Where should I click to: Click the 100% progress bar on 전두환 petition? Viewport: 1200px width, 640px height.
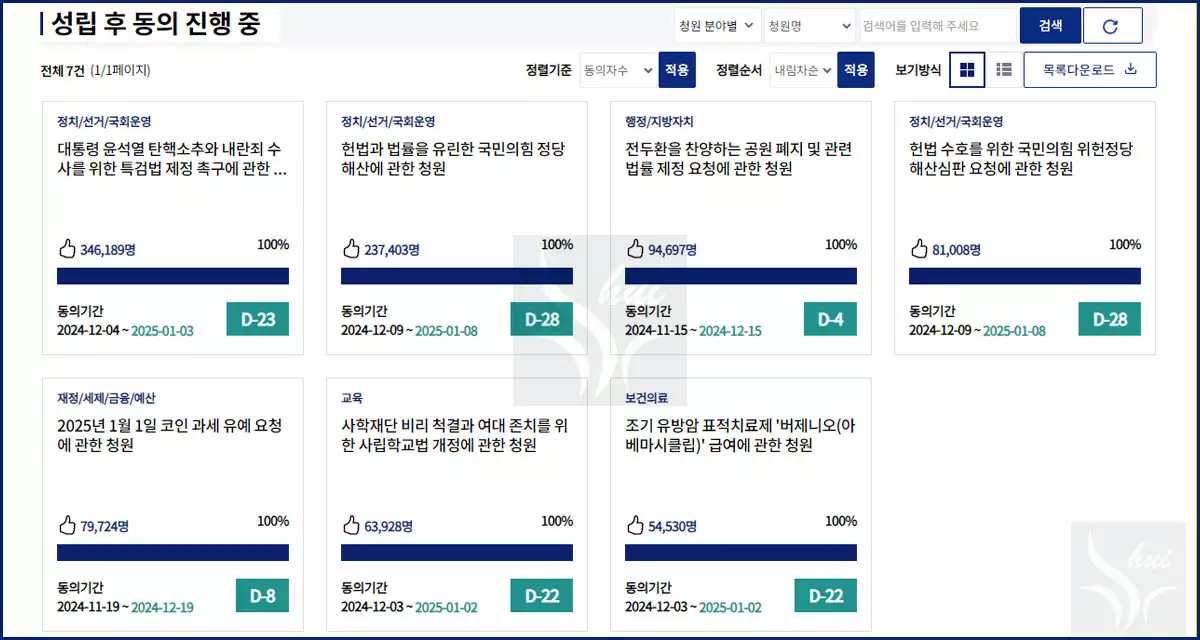pyautogui.click(x=740, y=274)
